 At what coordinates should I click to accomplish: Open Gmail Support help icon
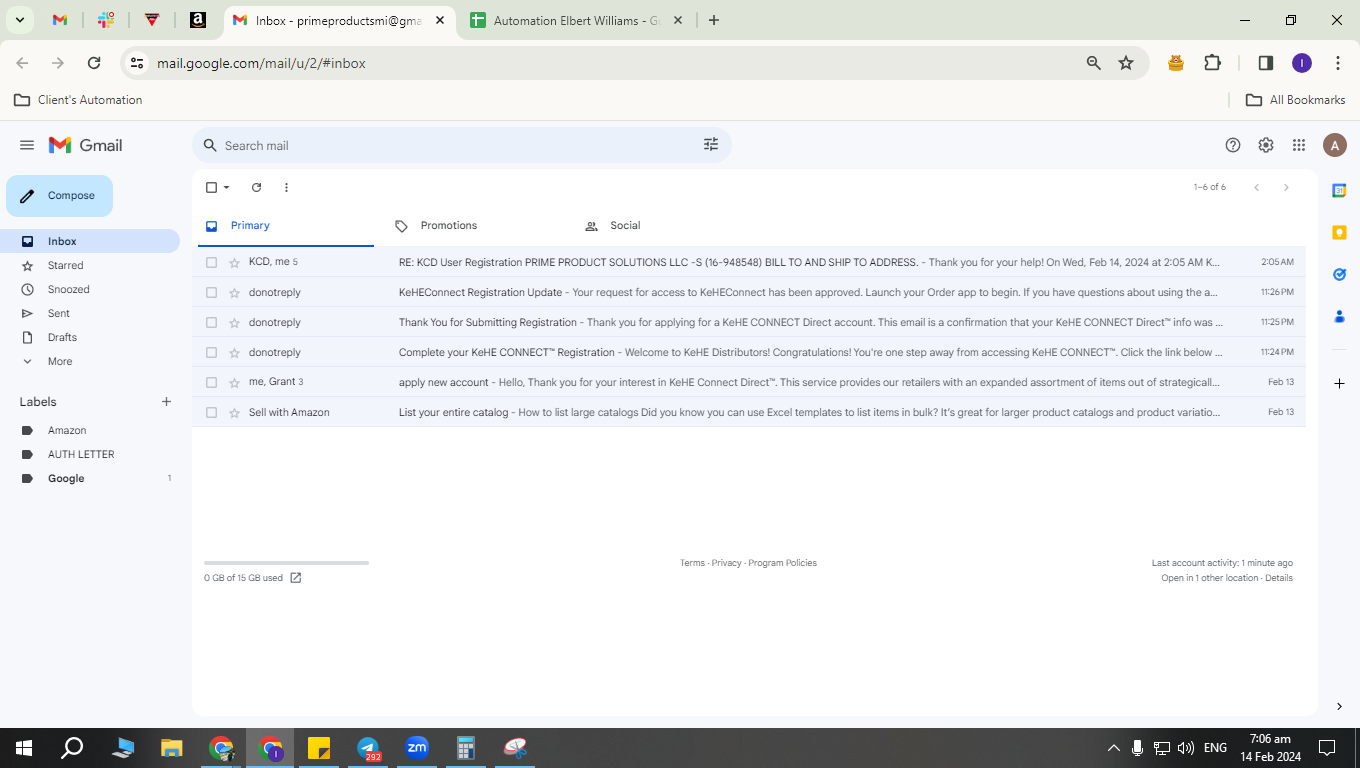1233,145
